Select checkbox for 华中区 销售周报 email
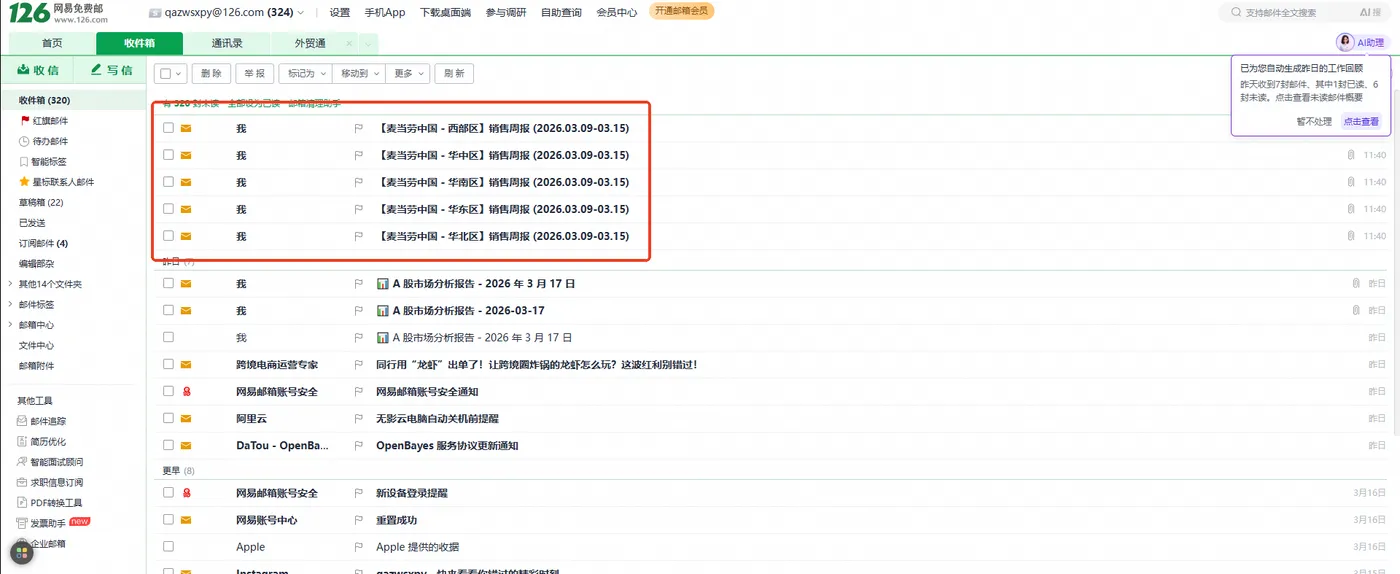The width and height of the screenshot is (1400, 574). click(x=169, y=155)
